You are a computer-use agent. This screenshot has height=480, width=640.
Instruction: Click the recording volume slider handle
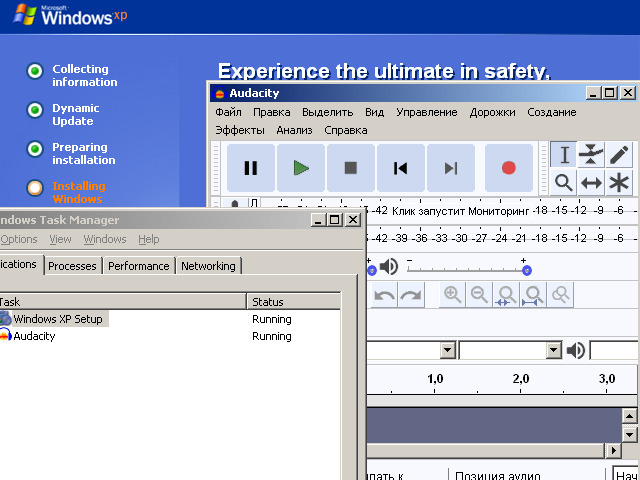click(371, 270)
